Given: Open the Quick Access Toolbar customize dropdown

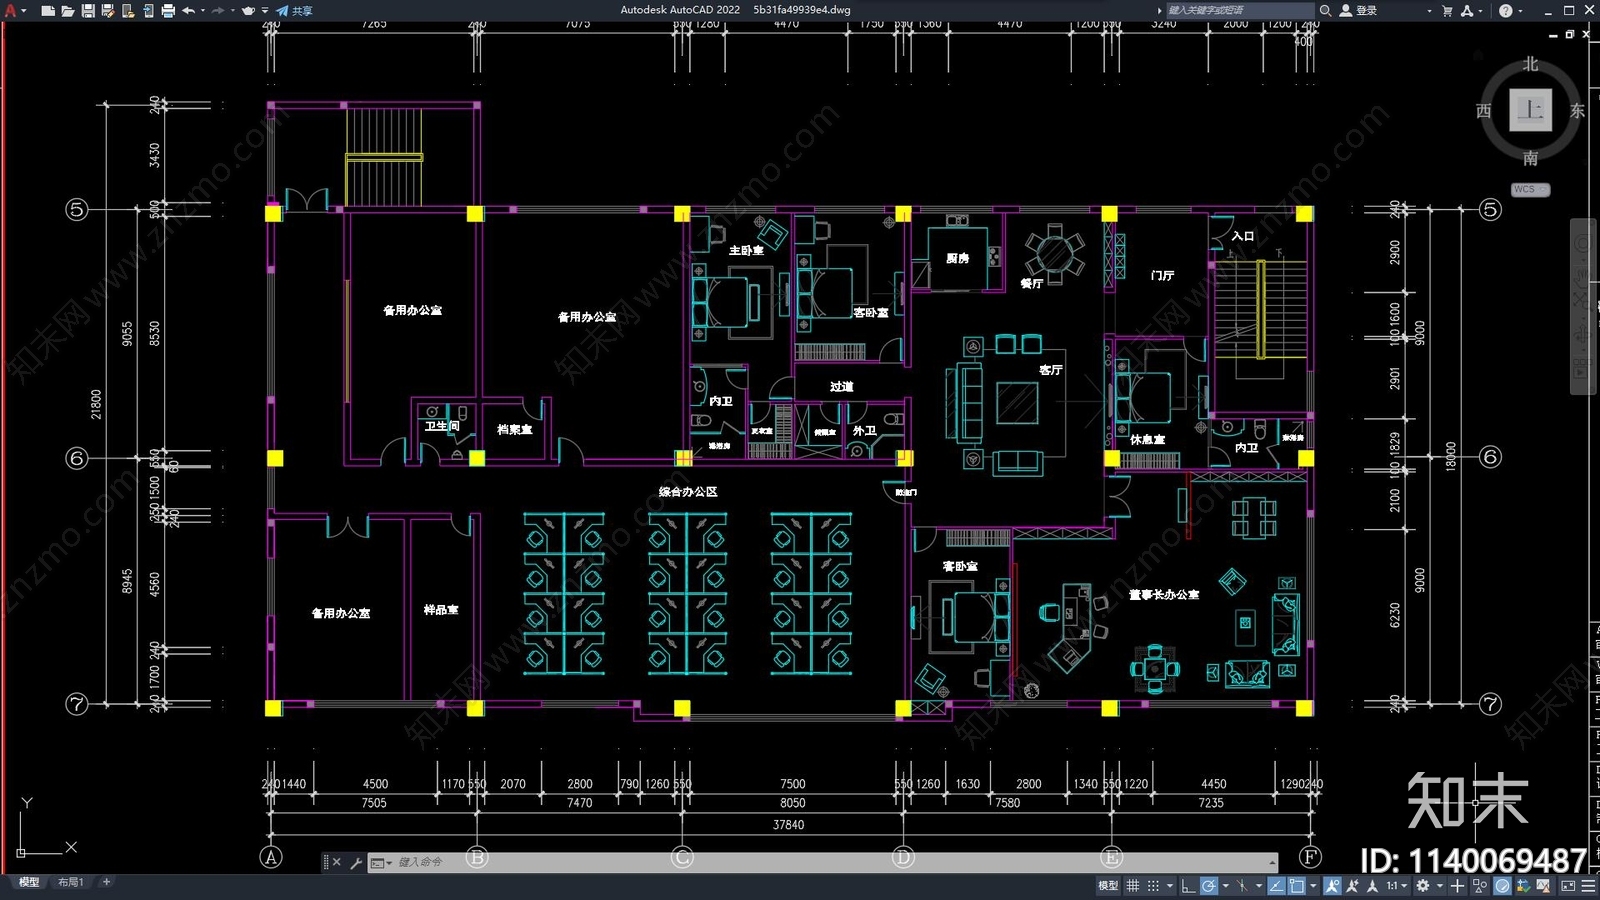Looking at the screenshot, I should coord(265,10).
